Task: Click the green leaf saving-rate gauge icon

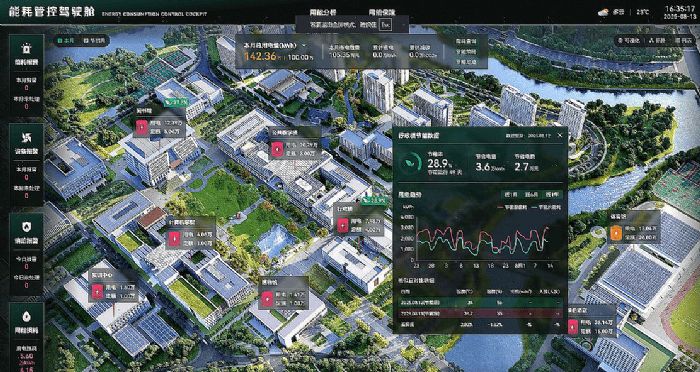Action: click(410, 162)
